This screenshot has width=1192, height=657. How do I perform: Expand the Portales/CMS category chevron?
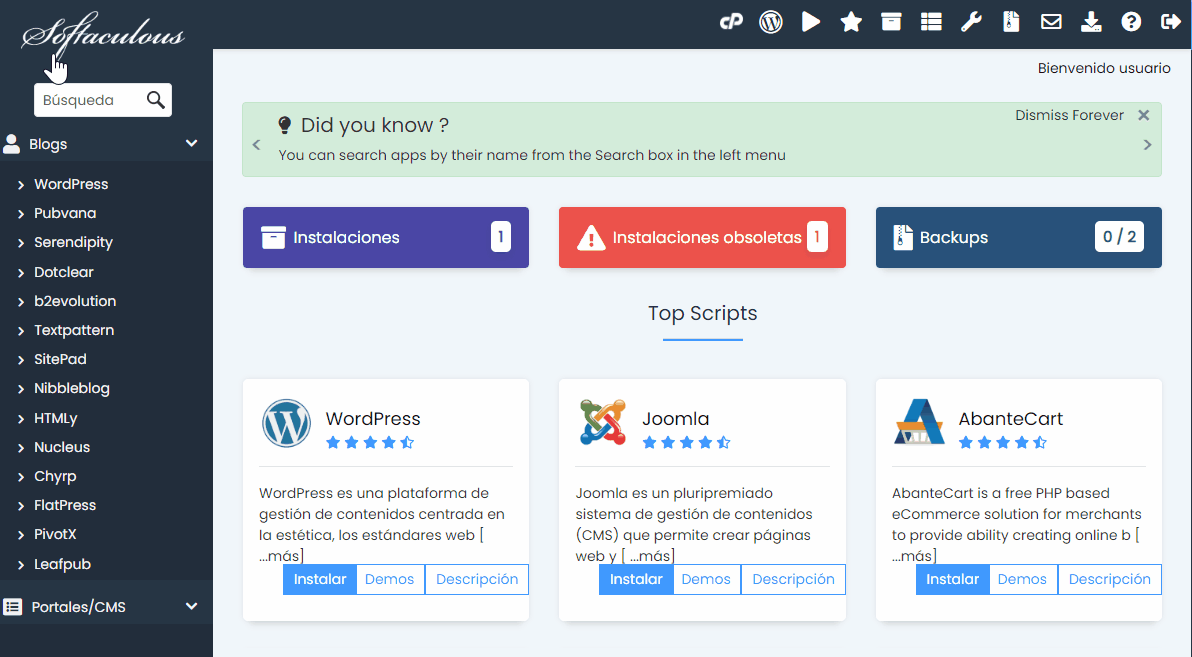[192, 606]
